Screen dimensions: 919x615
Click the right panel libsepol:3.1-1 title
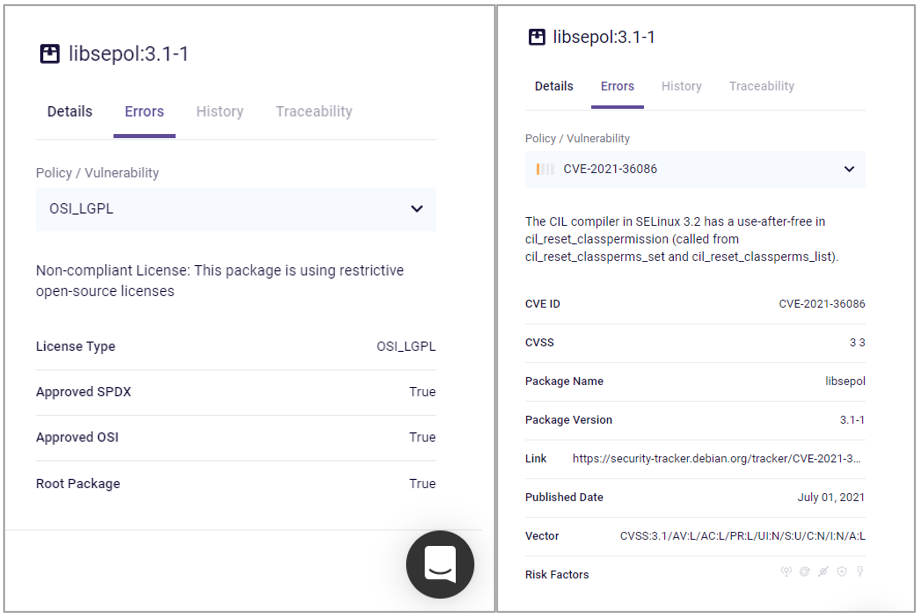tap(604, 37)
